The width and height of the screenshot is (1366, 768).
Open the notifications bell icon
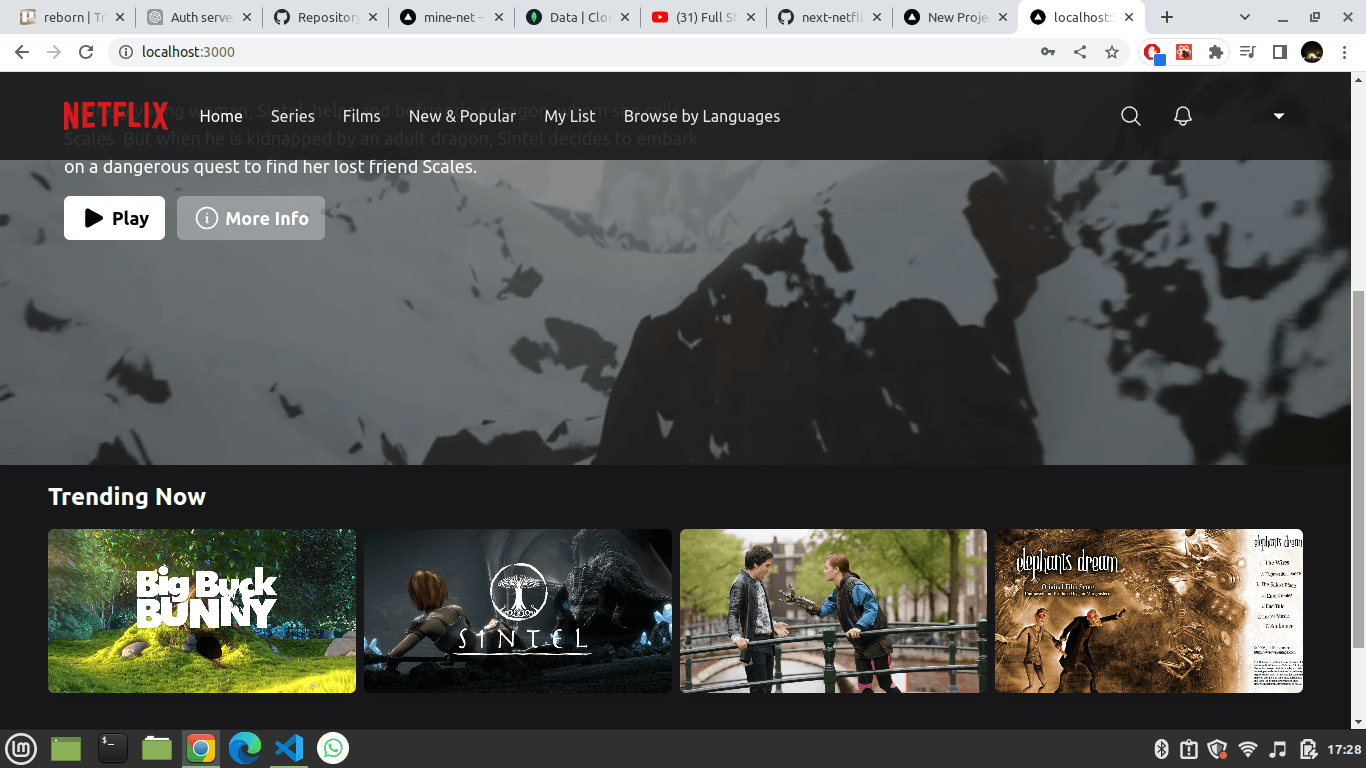(x=1182, y=116)
